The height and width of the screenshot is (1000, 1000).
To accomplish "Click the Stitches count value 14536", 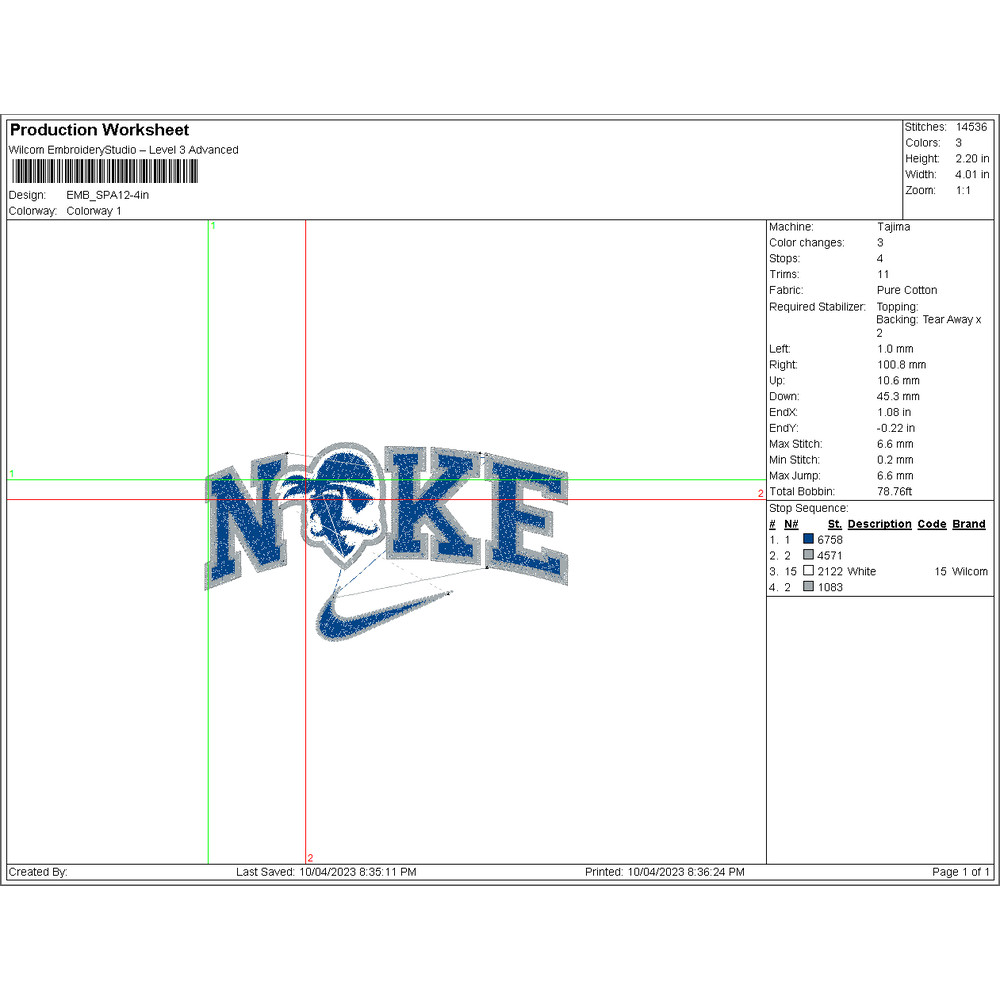I will pyautogui.click(x=970, y=127).
